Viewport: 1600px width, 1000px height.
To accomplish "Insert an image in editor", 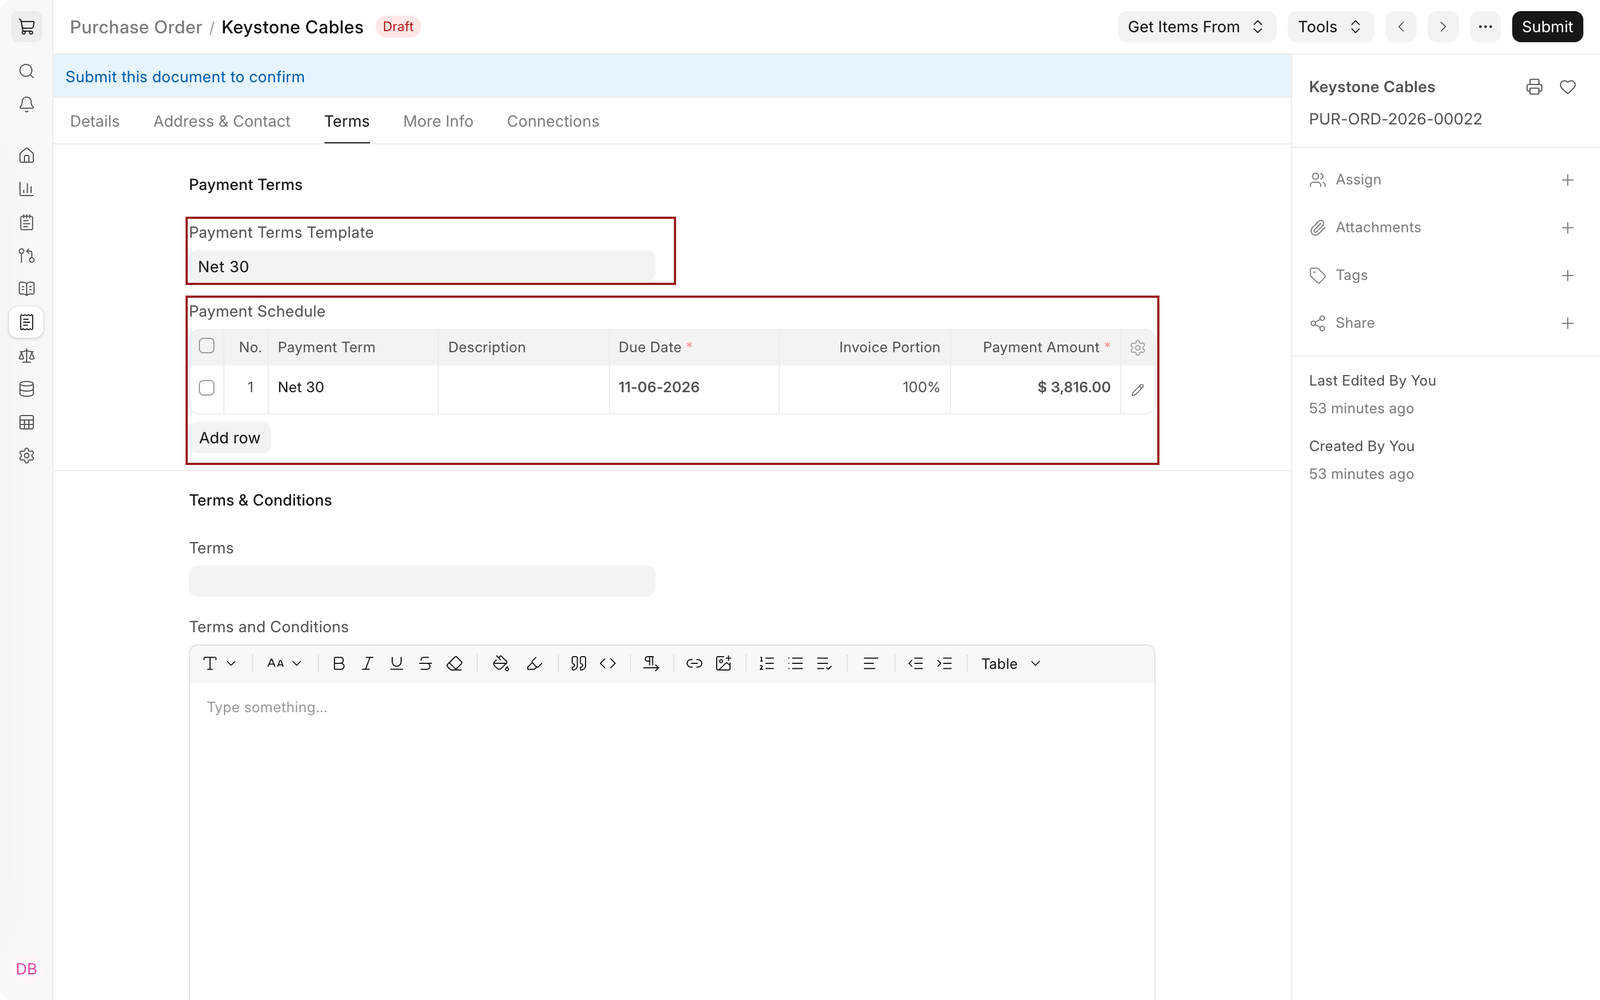I will coord(723,663).
